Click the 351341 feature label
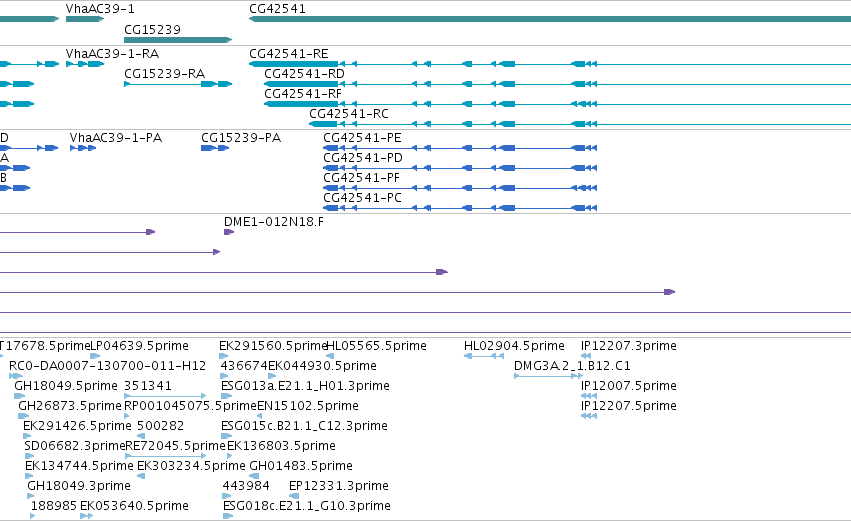 148,386
